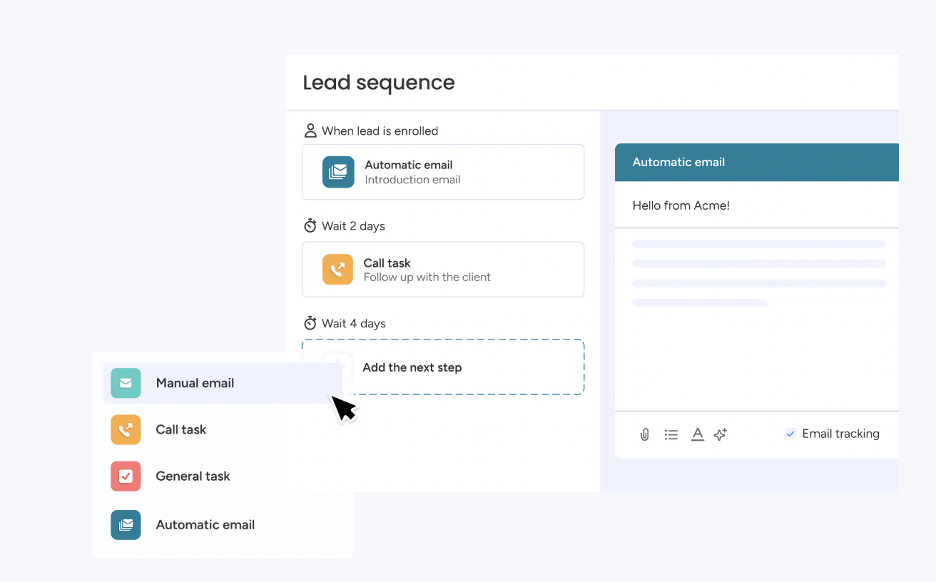Select the phone icon on the Call task step
This screenshot has width=936, height=582.
tap(337, 269)
